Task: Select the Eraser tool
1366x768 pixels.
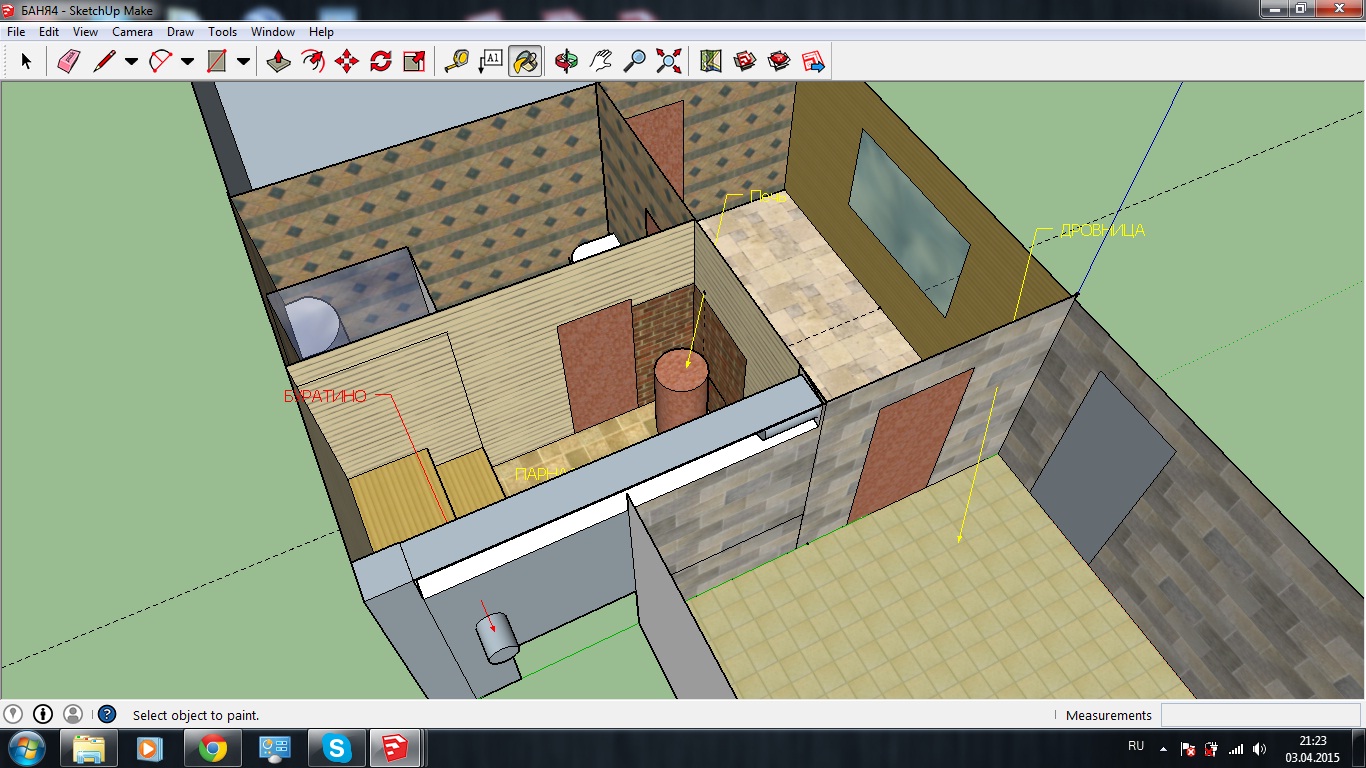Action: coord(68,62)
